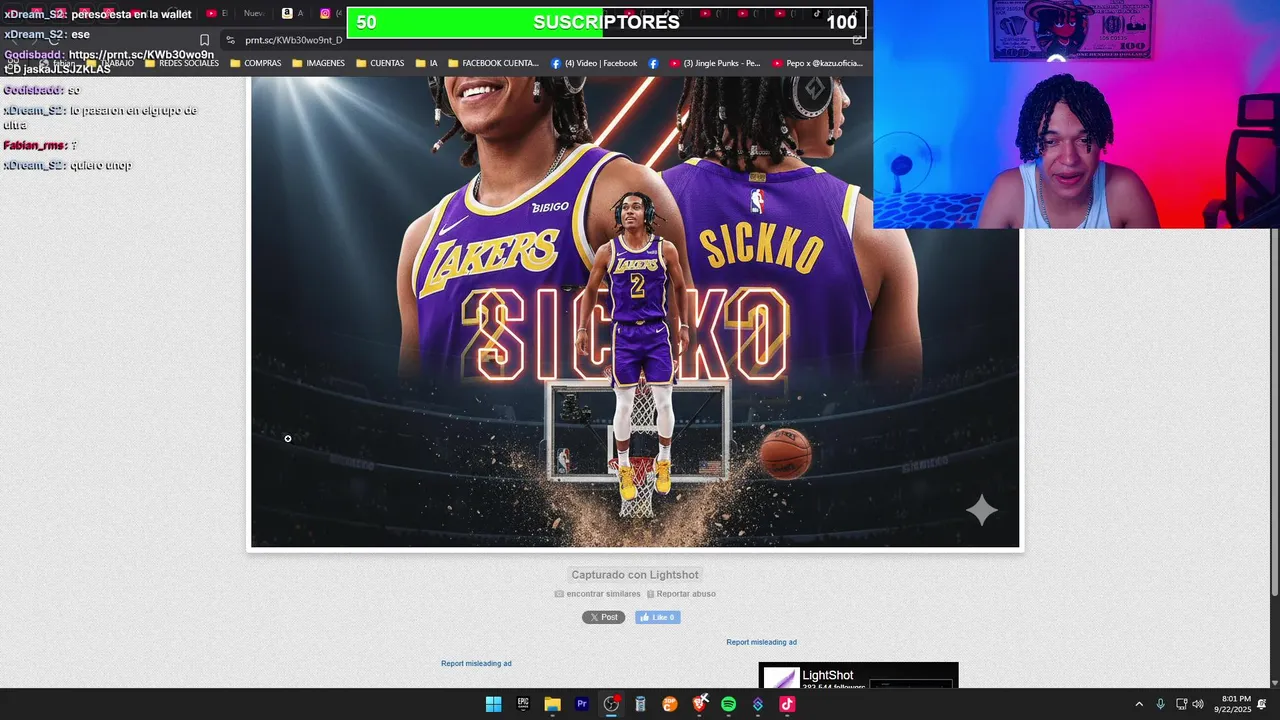Image resolution: width=1280 pixels, height=720 pixels.
Task: Open the notifications bell in taskbar
Action: 1262,704
